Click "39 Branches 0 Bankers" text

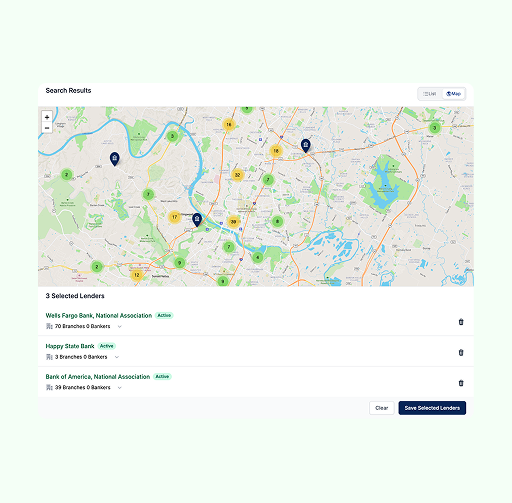click(x=82, y=388)
